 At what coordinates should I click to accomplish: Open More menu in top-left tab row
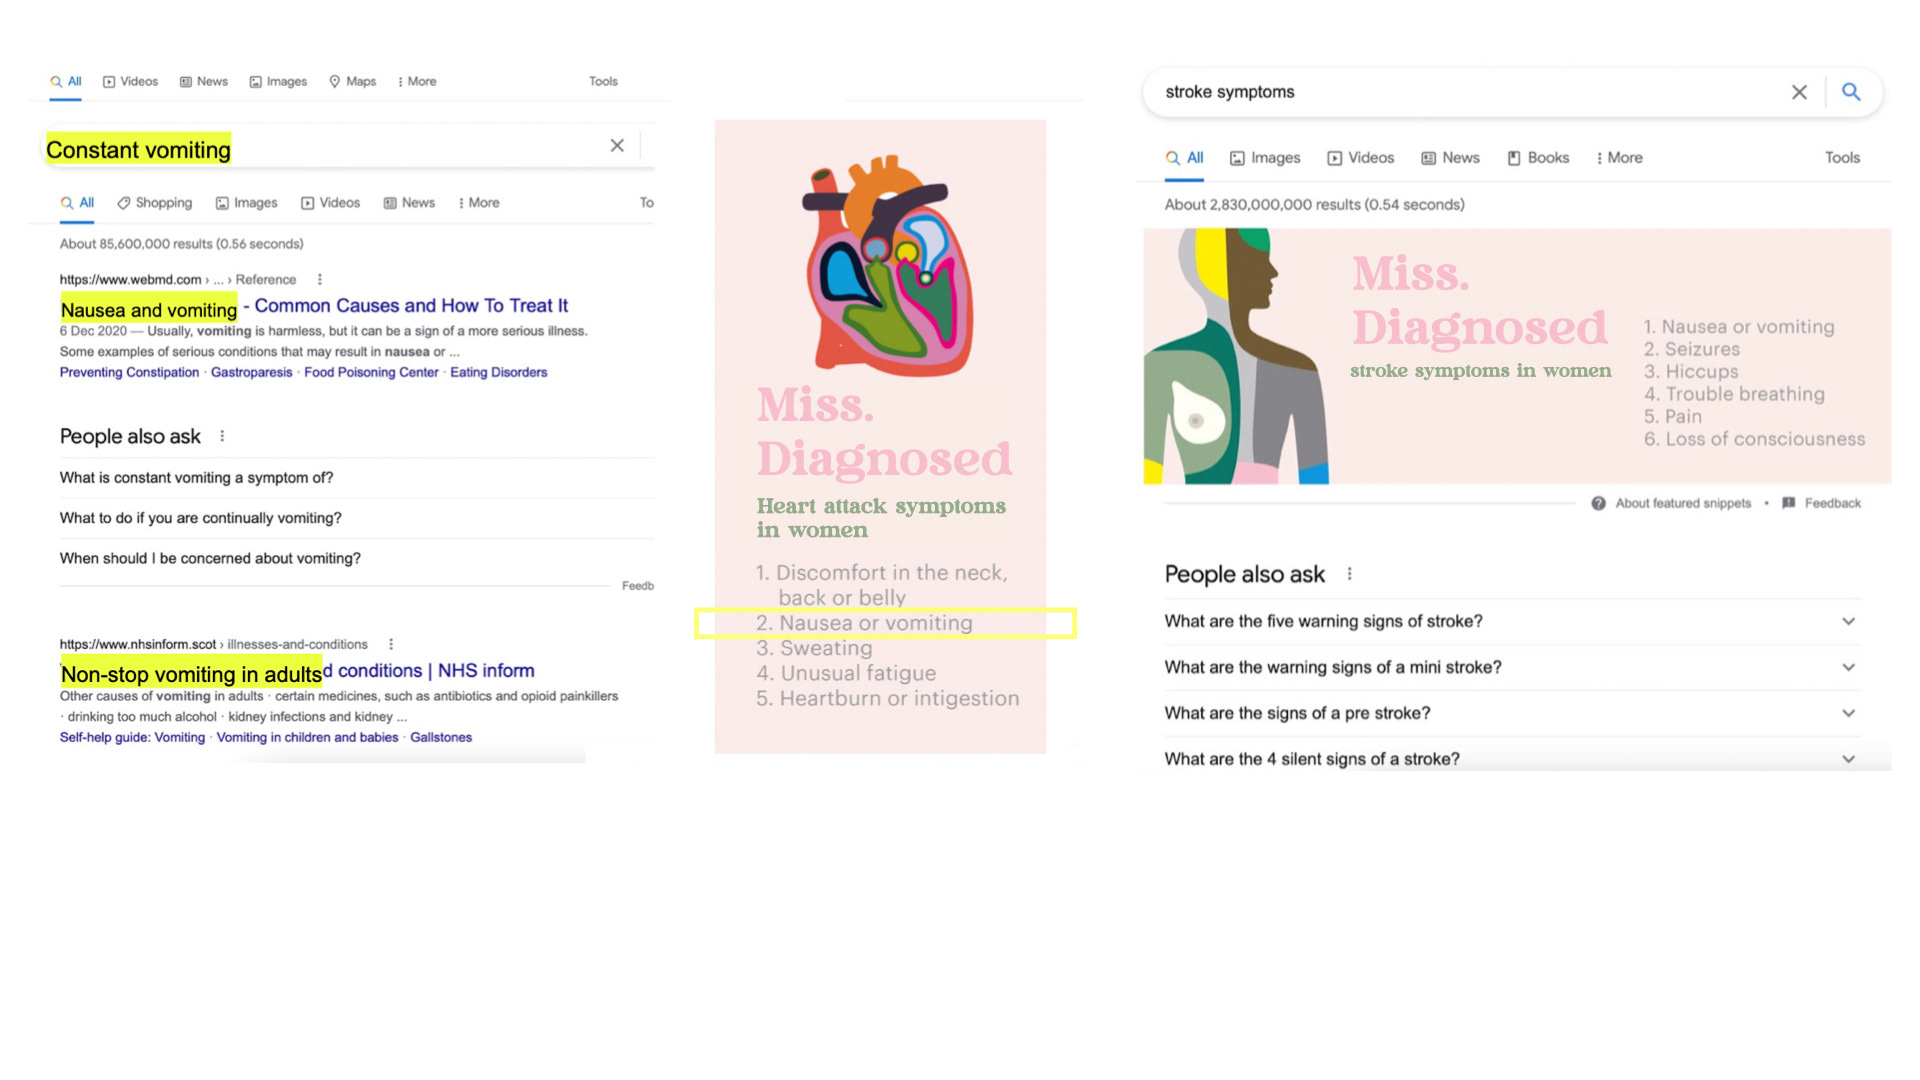[x=417, y=82]
